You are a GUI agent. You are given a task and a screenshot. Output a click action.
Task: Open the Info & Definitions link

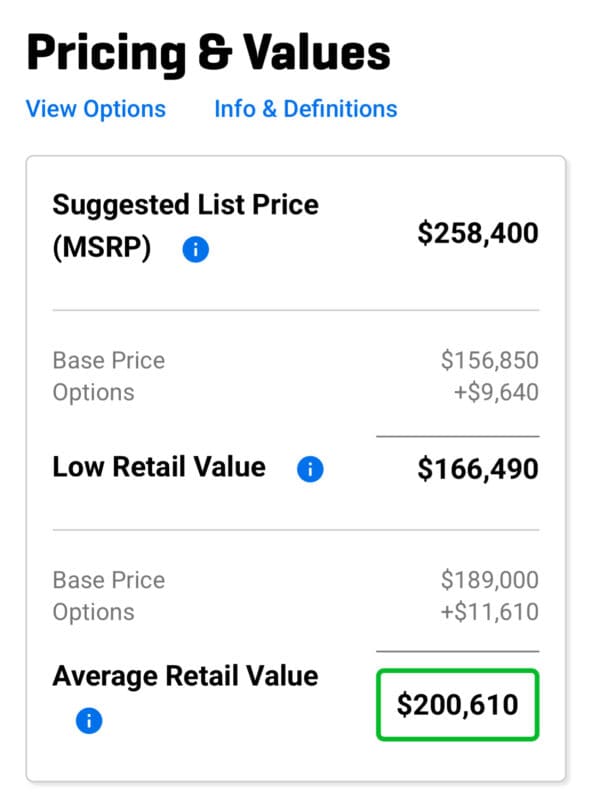(306, 109)
